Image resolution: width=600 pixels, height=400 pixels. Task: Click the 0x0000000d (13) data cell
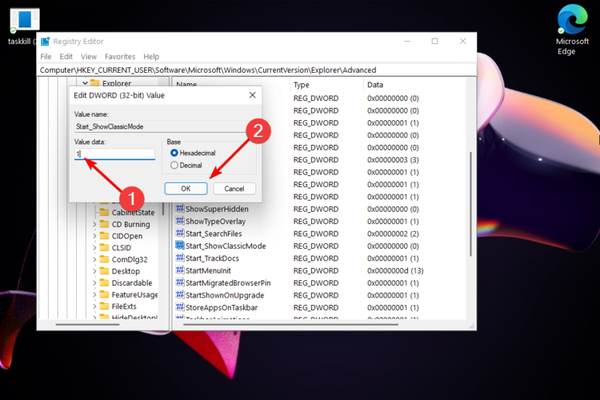[395, 271]
